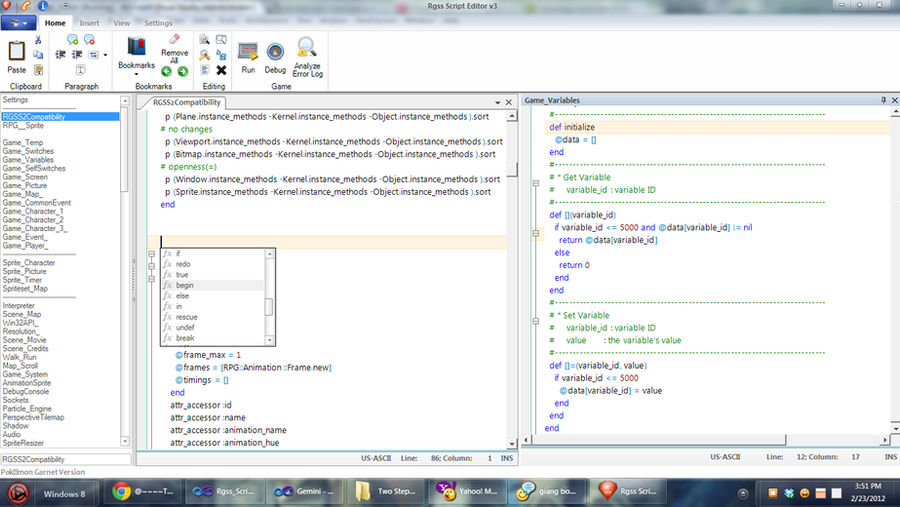This screenshot has width=900, height=507.
Task: Open the Settings ribbon tab
Action: click(158, 23)
